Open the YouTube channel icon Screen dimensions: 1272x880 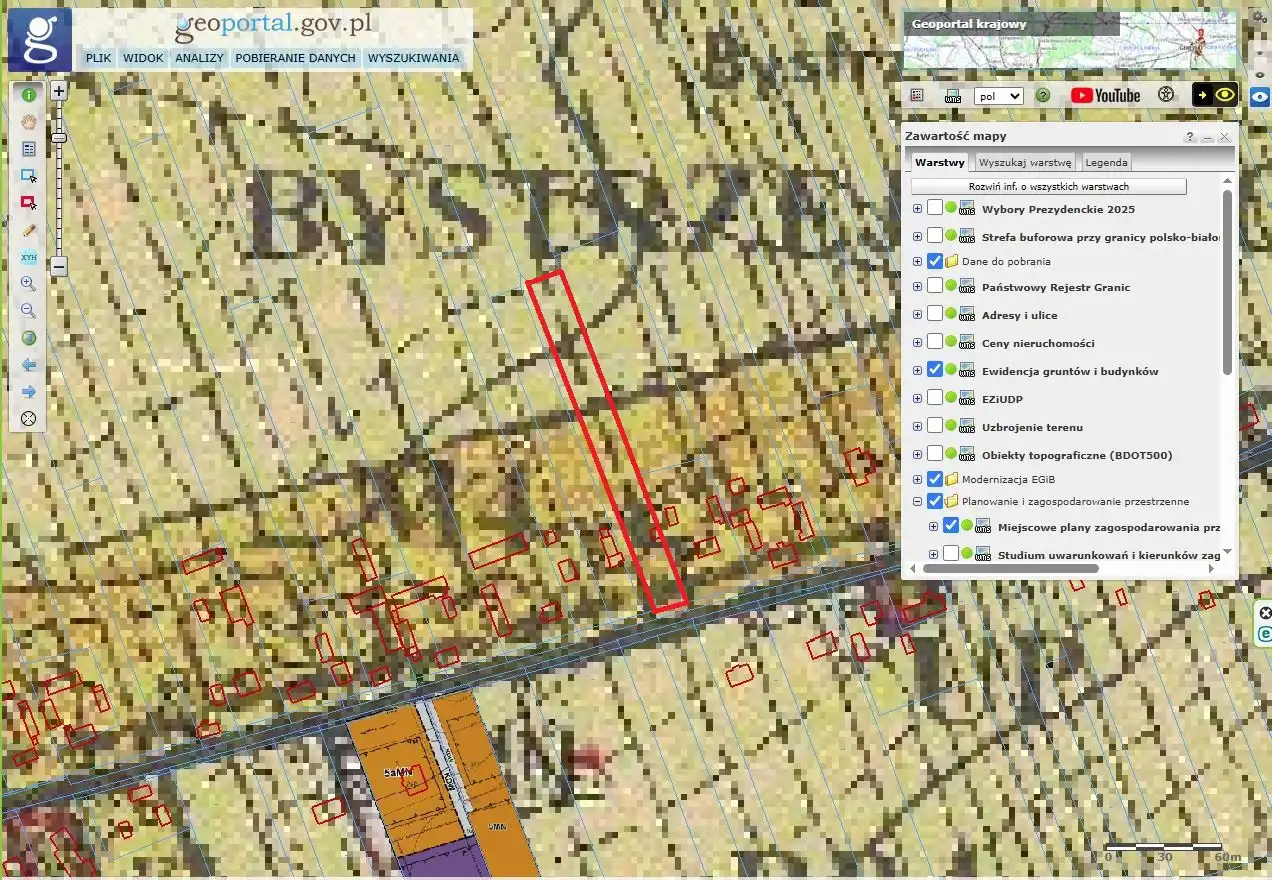(x=1105, y=96)
